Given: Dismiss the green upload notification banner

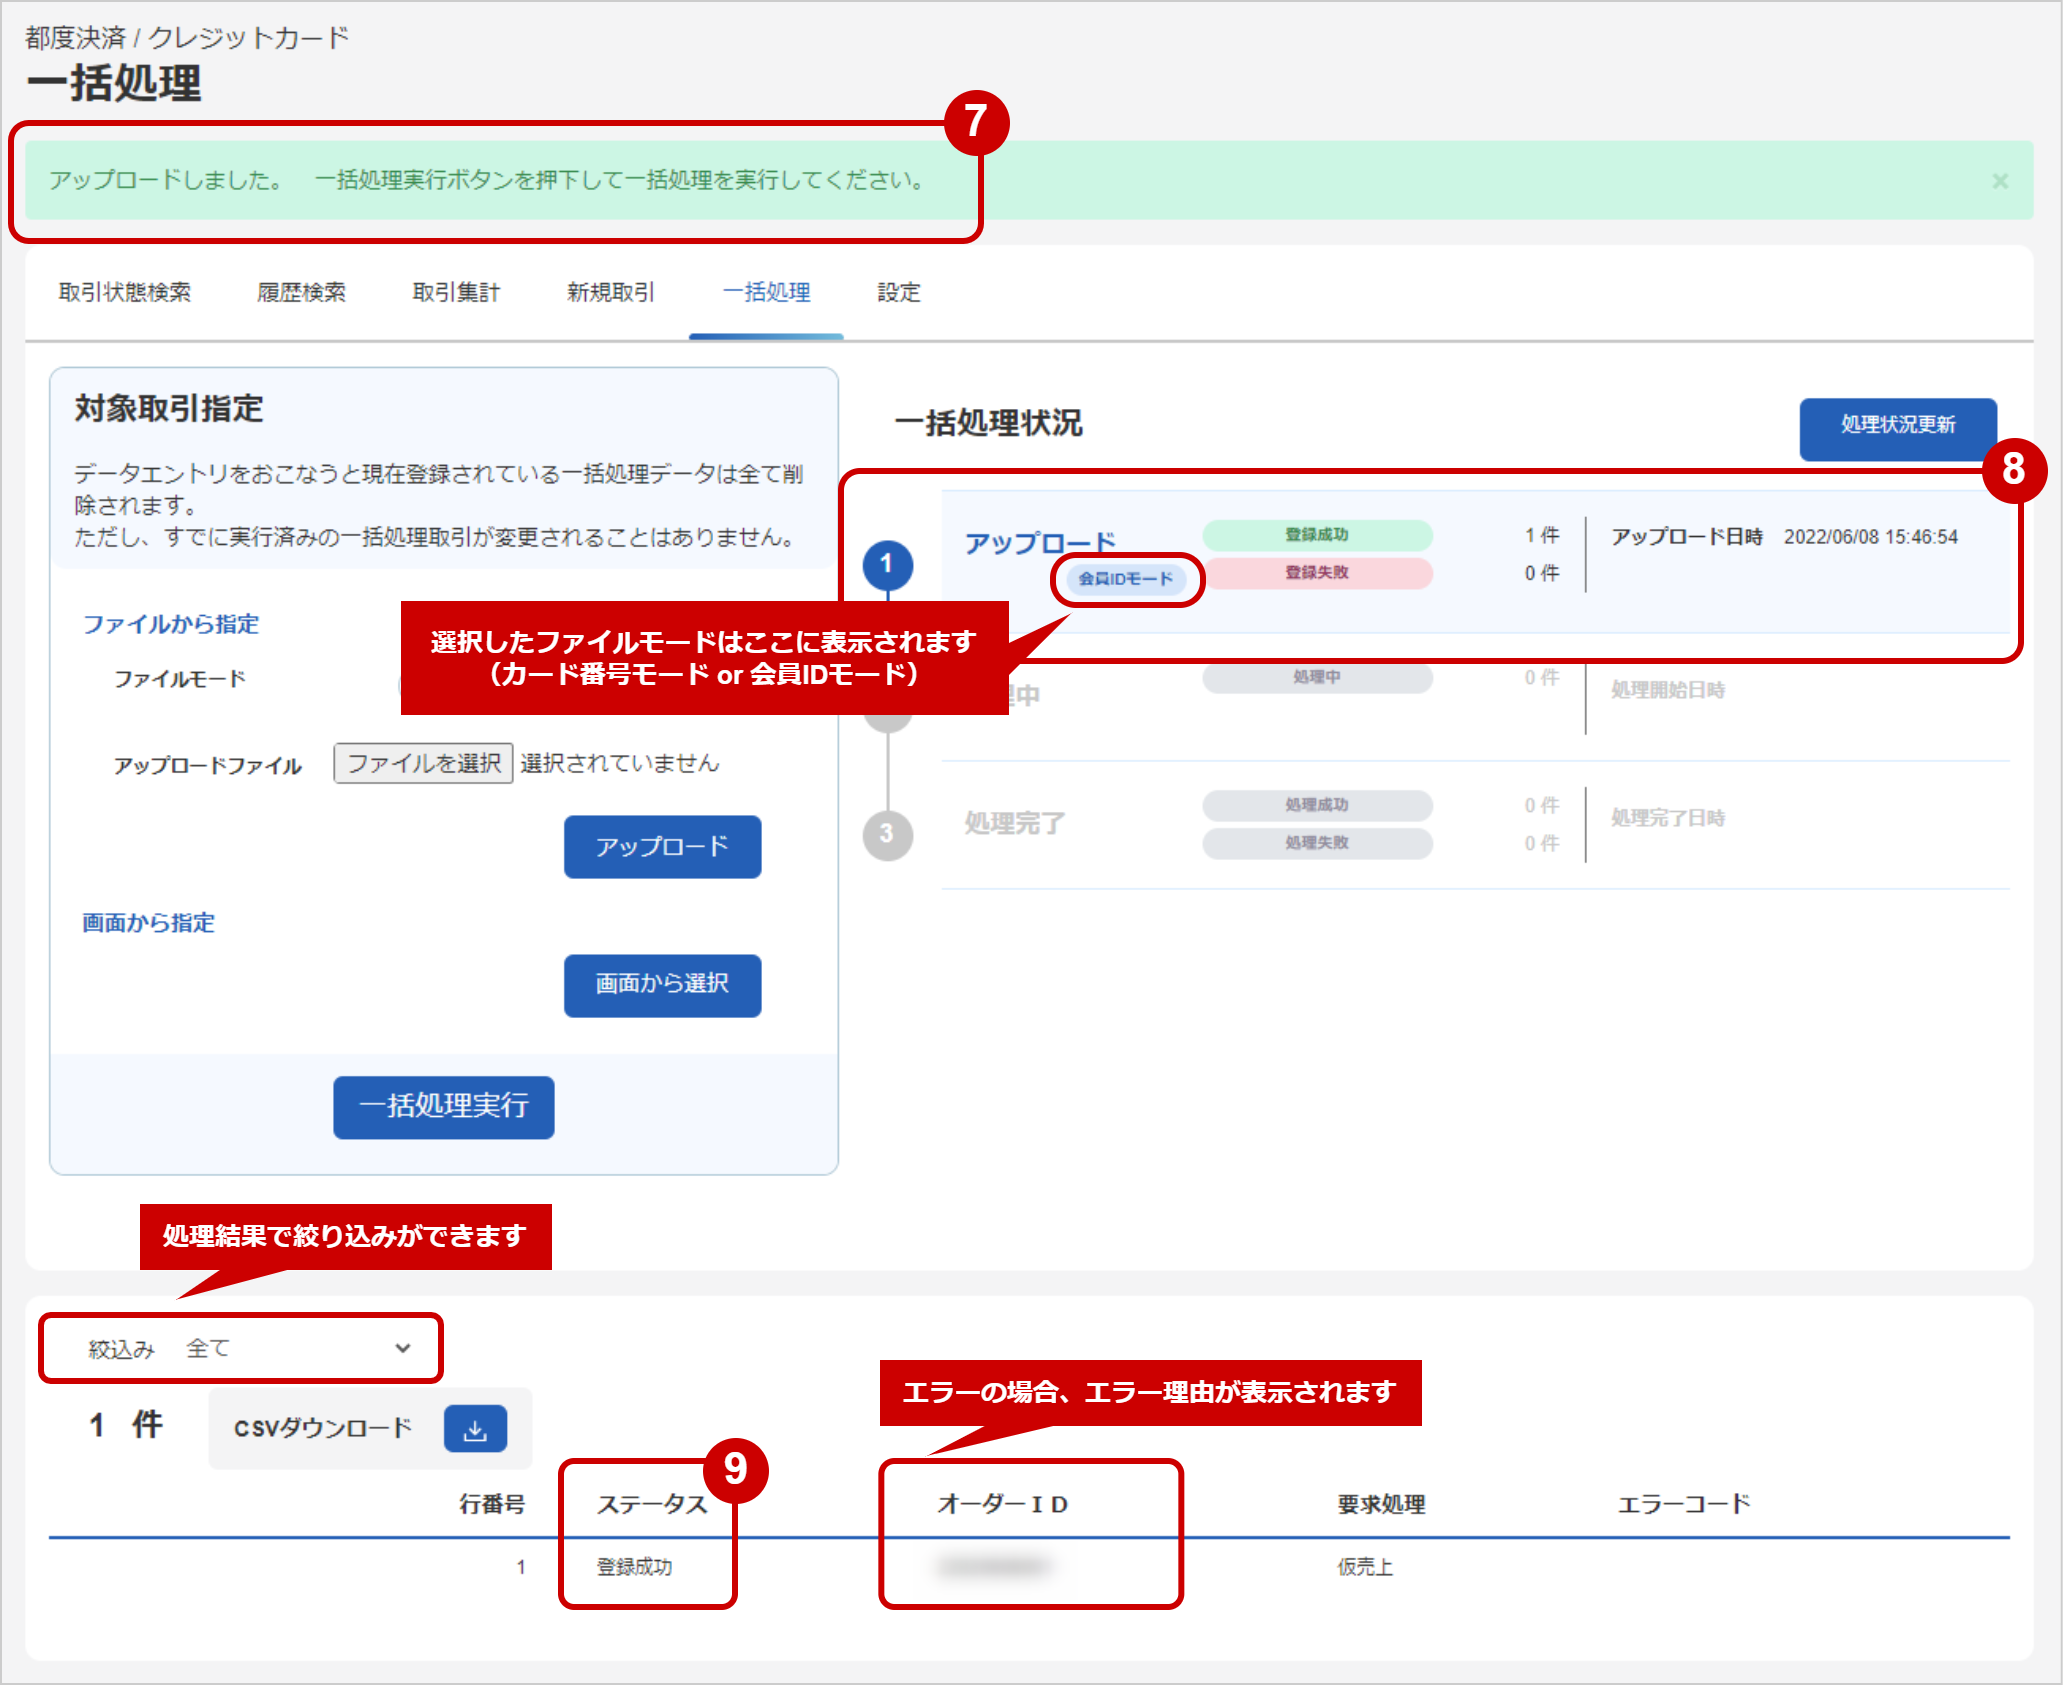Looking at the screenshot, I should [1999, 181].
